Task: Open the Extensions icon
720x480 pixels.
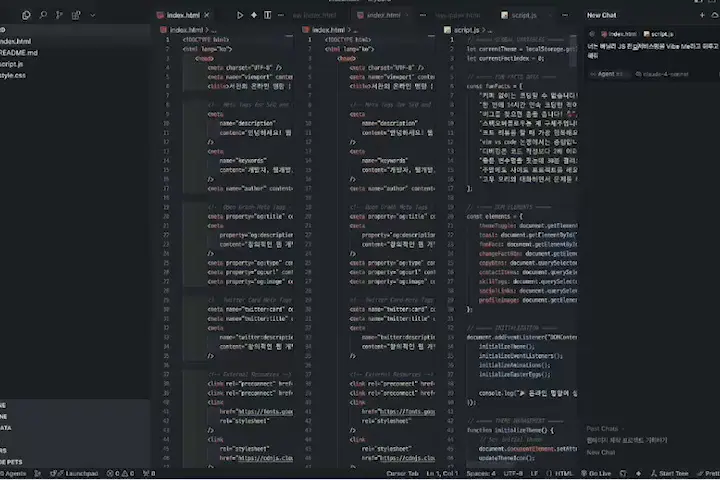Action: [x=76, y=15]
